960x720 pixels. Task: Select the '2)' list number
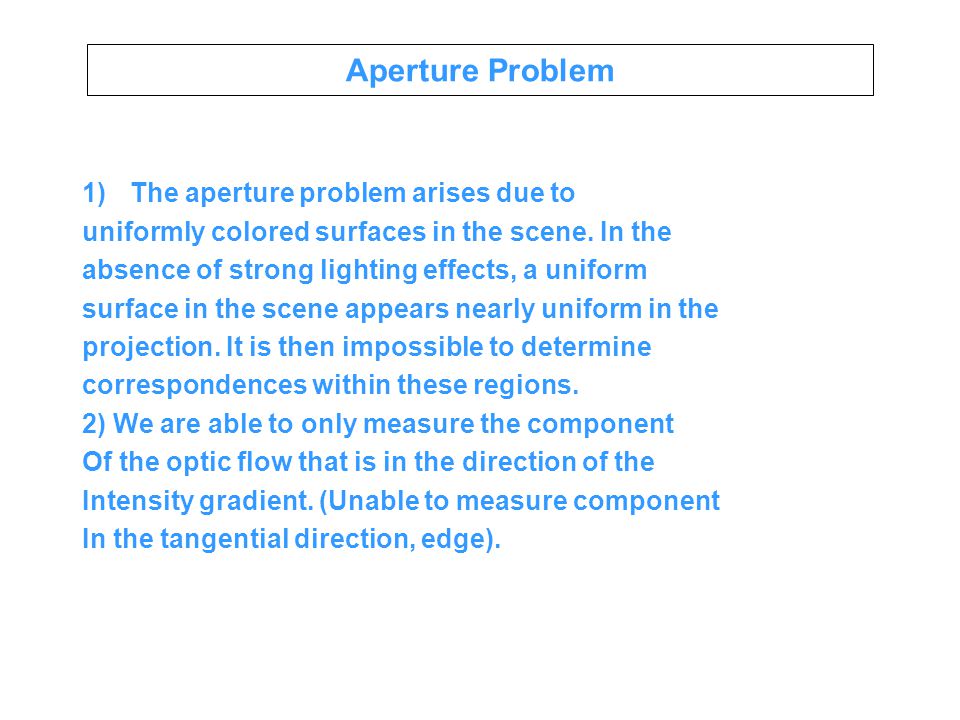pyautogui.click(x=94, y=424)
